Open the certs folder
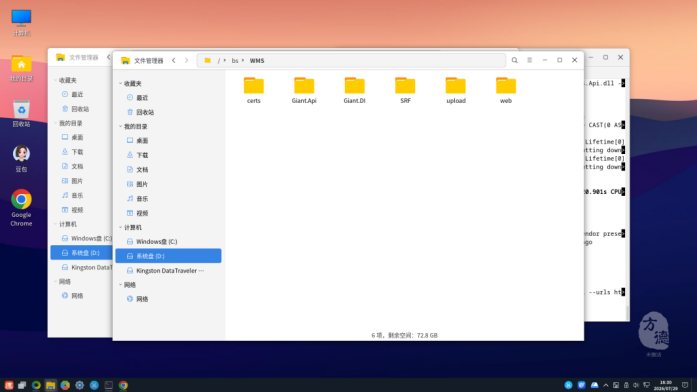Image resolution: width=697 pixels, height=392 pixels. click(253, 90)
